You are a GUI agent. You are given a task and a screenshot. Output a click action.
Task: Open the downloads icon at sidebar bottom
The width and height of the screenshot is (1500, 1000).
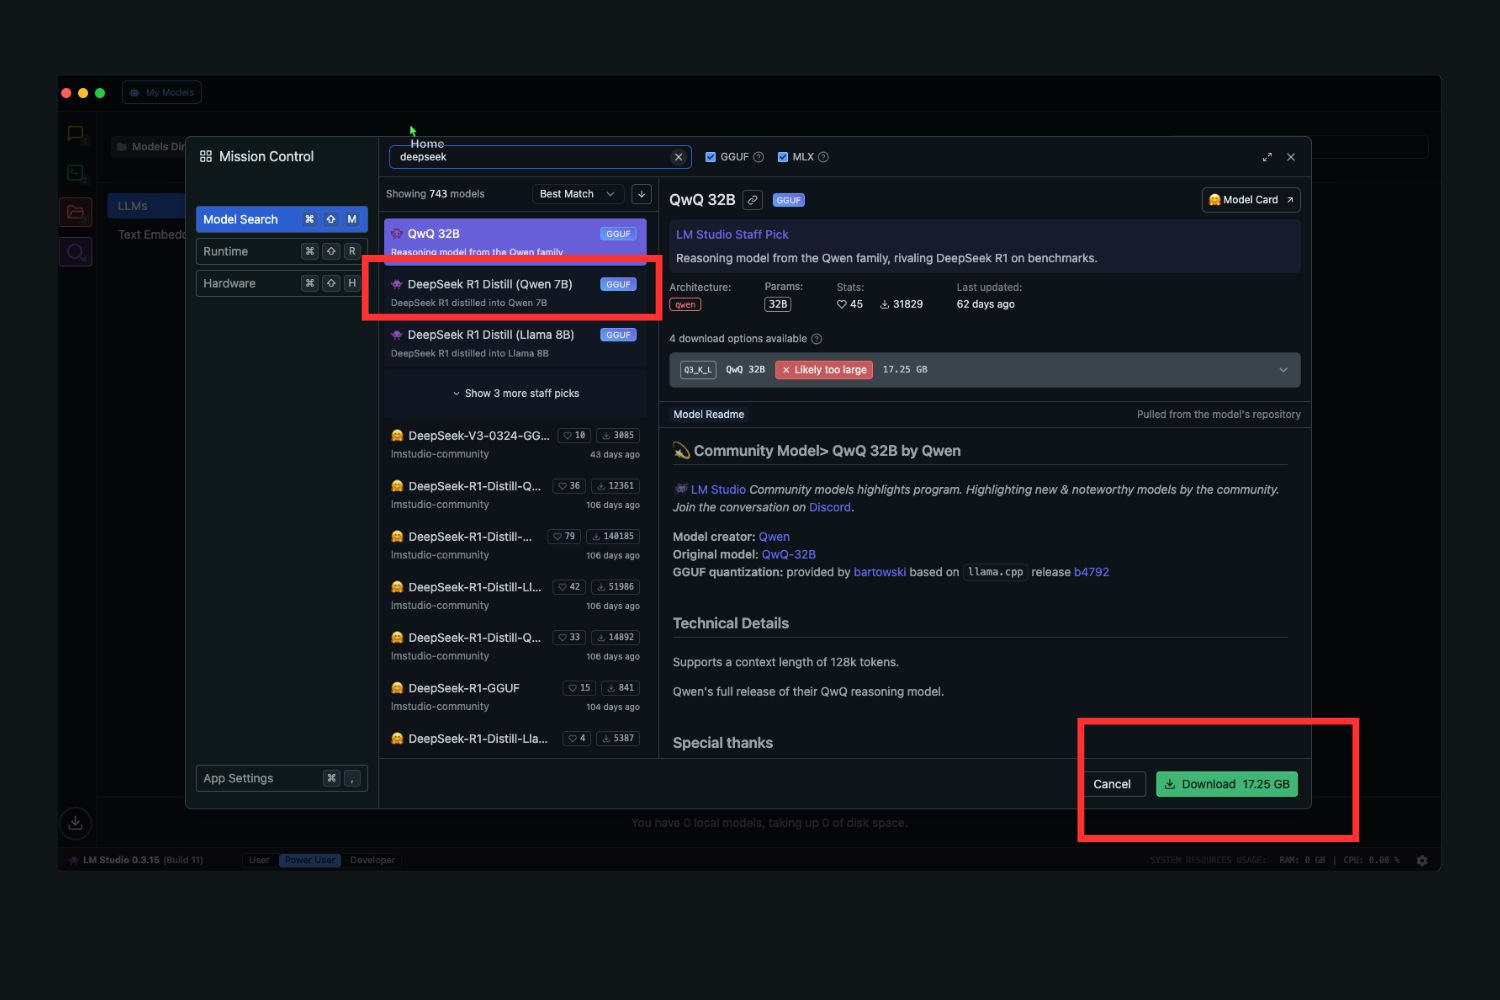point(75,823)
